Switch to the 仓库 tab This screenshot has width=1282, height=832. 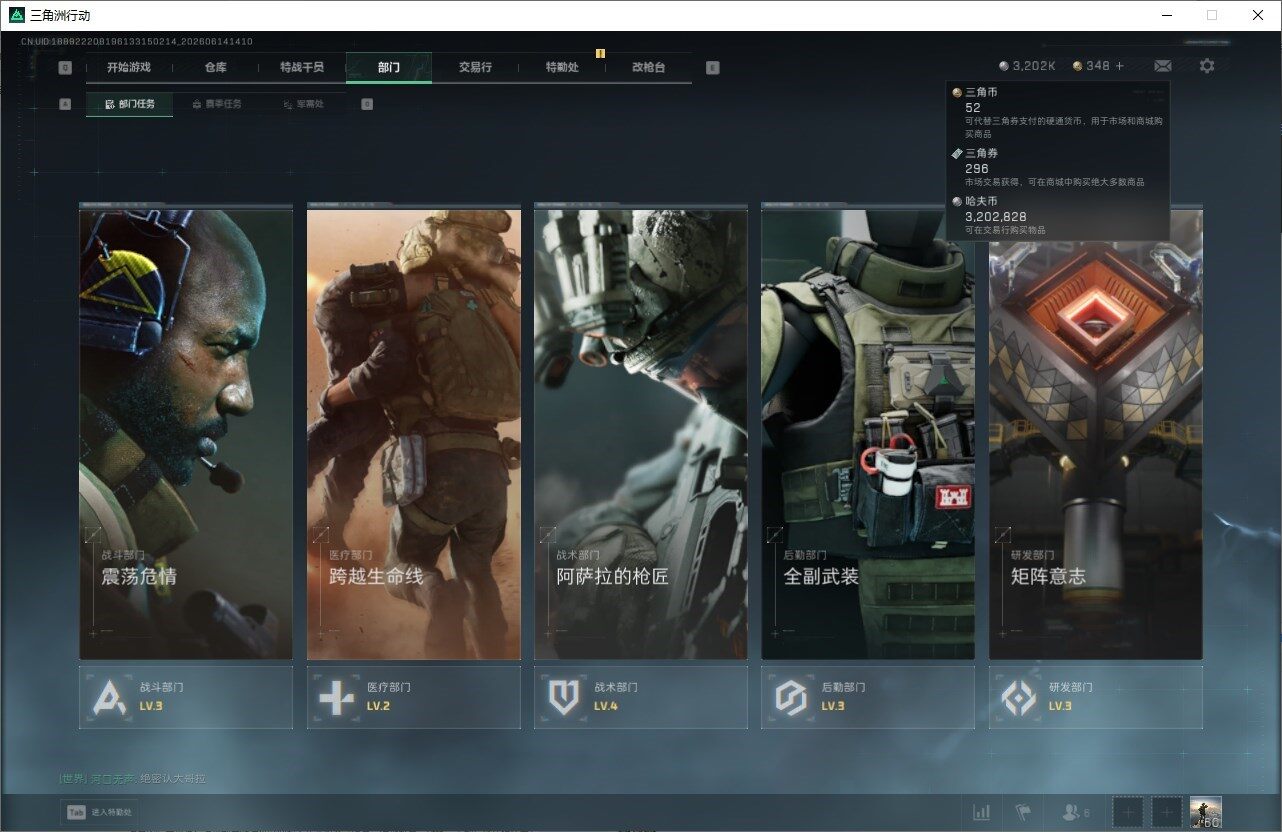(216, 67)
